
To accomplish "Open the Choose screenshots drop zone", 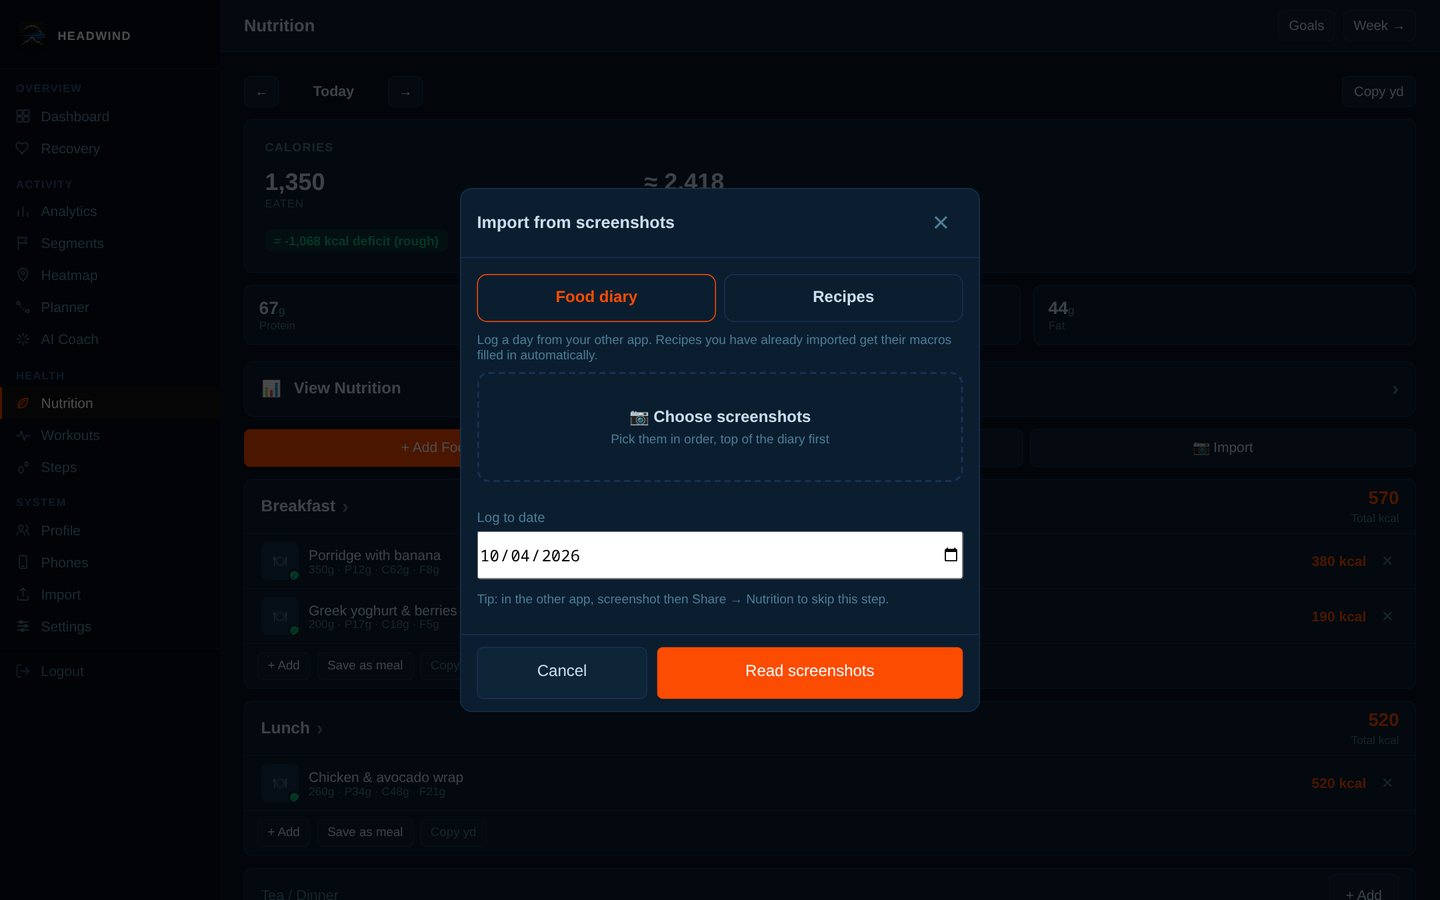I will tap(720, 427).
